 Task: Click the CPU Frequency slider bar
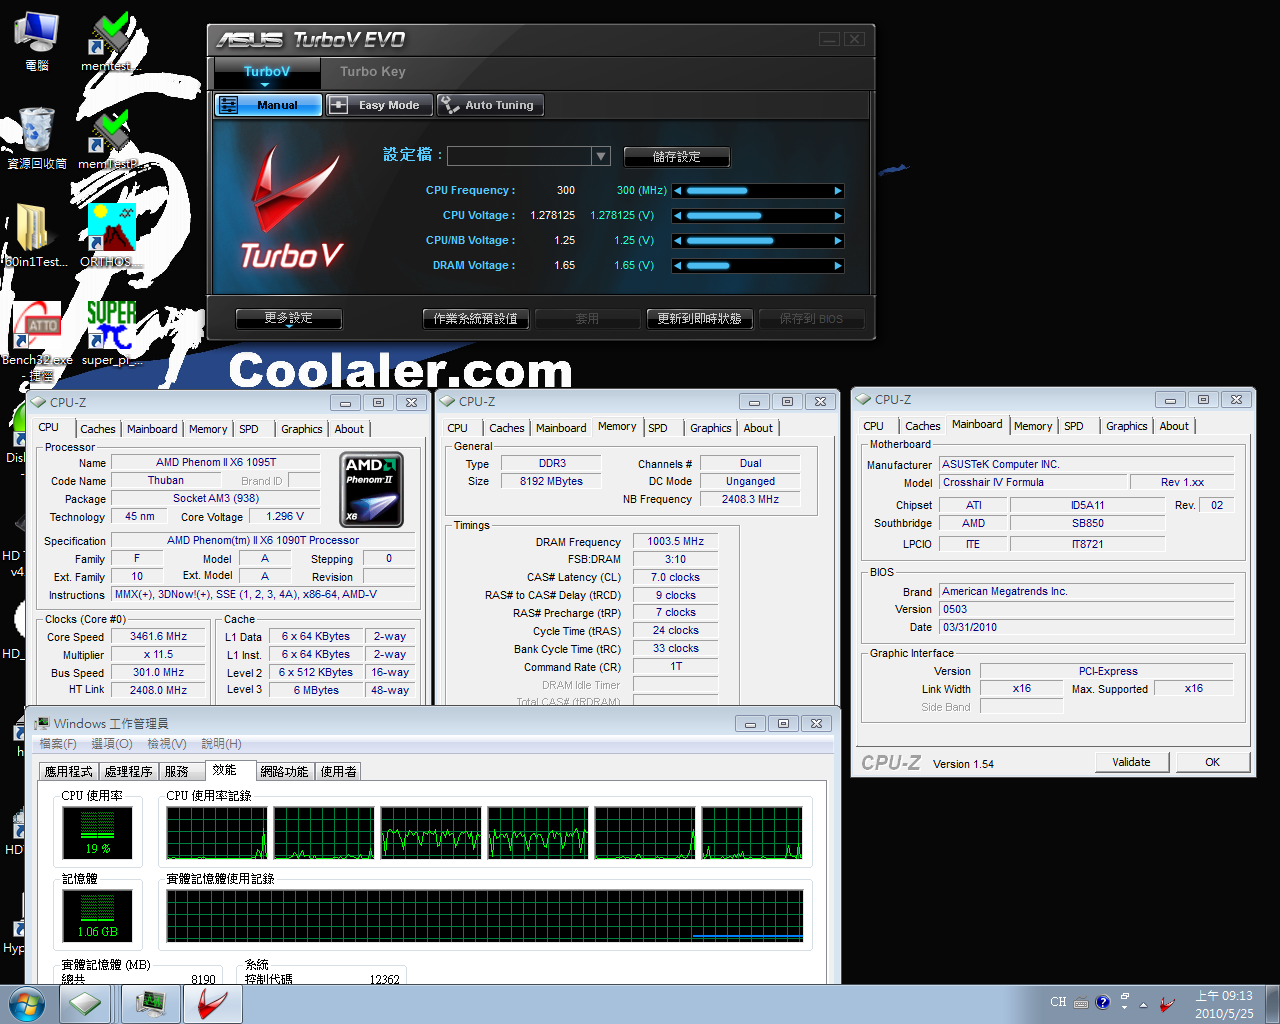pos(758,190)
